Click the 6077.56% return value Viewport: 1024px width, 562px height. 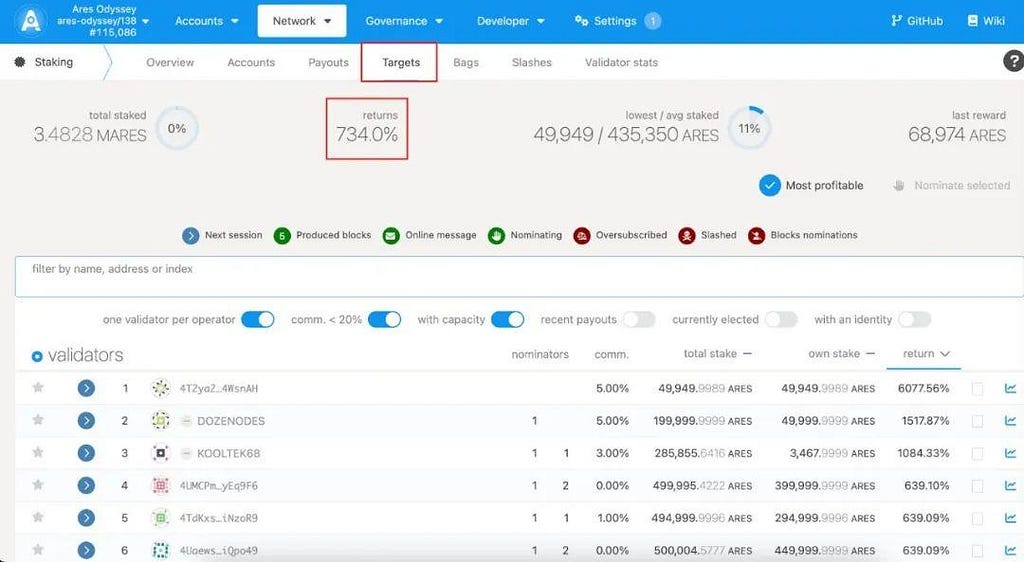pyautogui.click(x=923, y=388)
